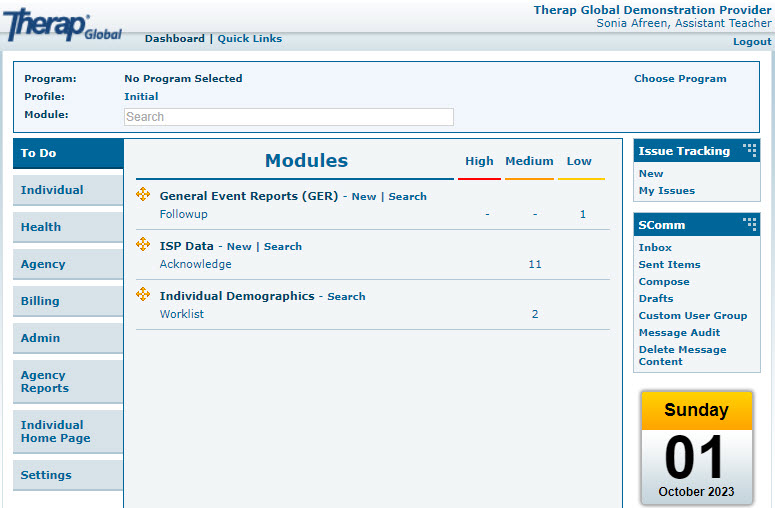The image size is (775, 508).
Task: Open SComm Drafts
Action: pyautogui.click(x=656, y=298)
